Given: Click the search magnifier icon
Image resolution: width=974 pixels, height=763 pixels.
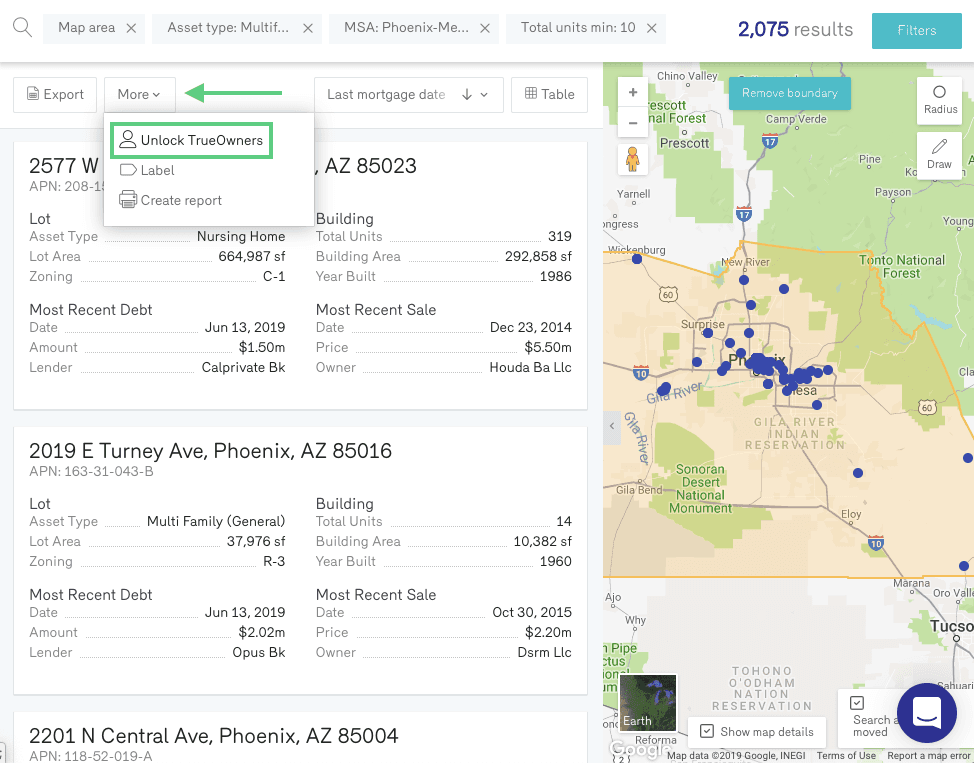Looking at the screenshot, I should [x=22, y=28].
